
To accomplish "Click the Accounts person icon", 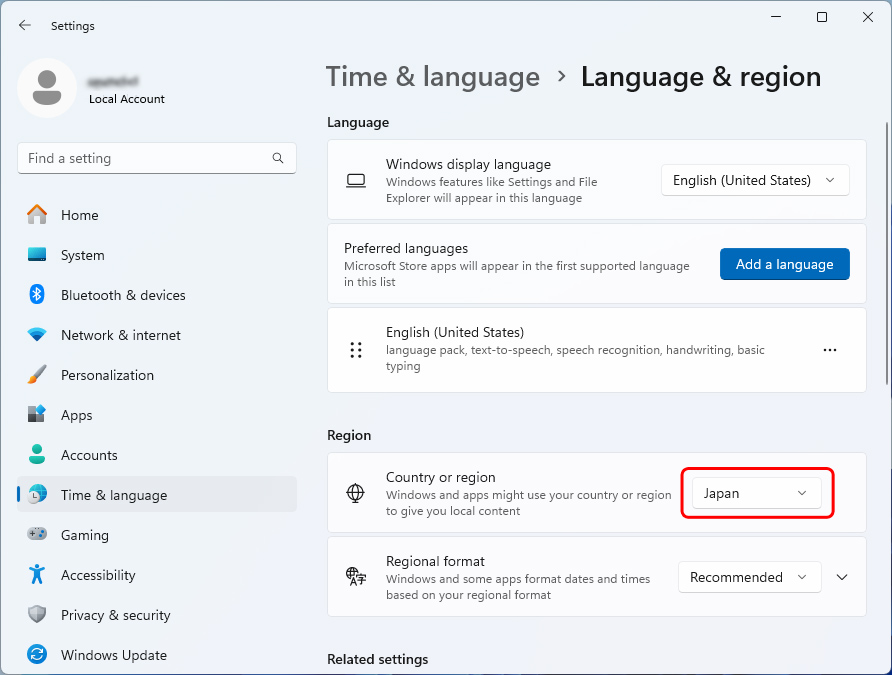I will click(37, 454).
